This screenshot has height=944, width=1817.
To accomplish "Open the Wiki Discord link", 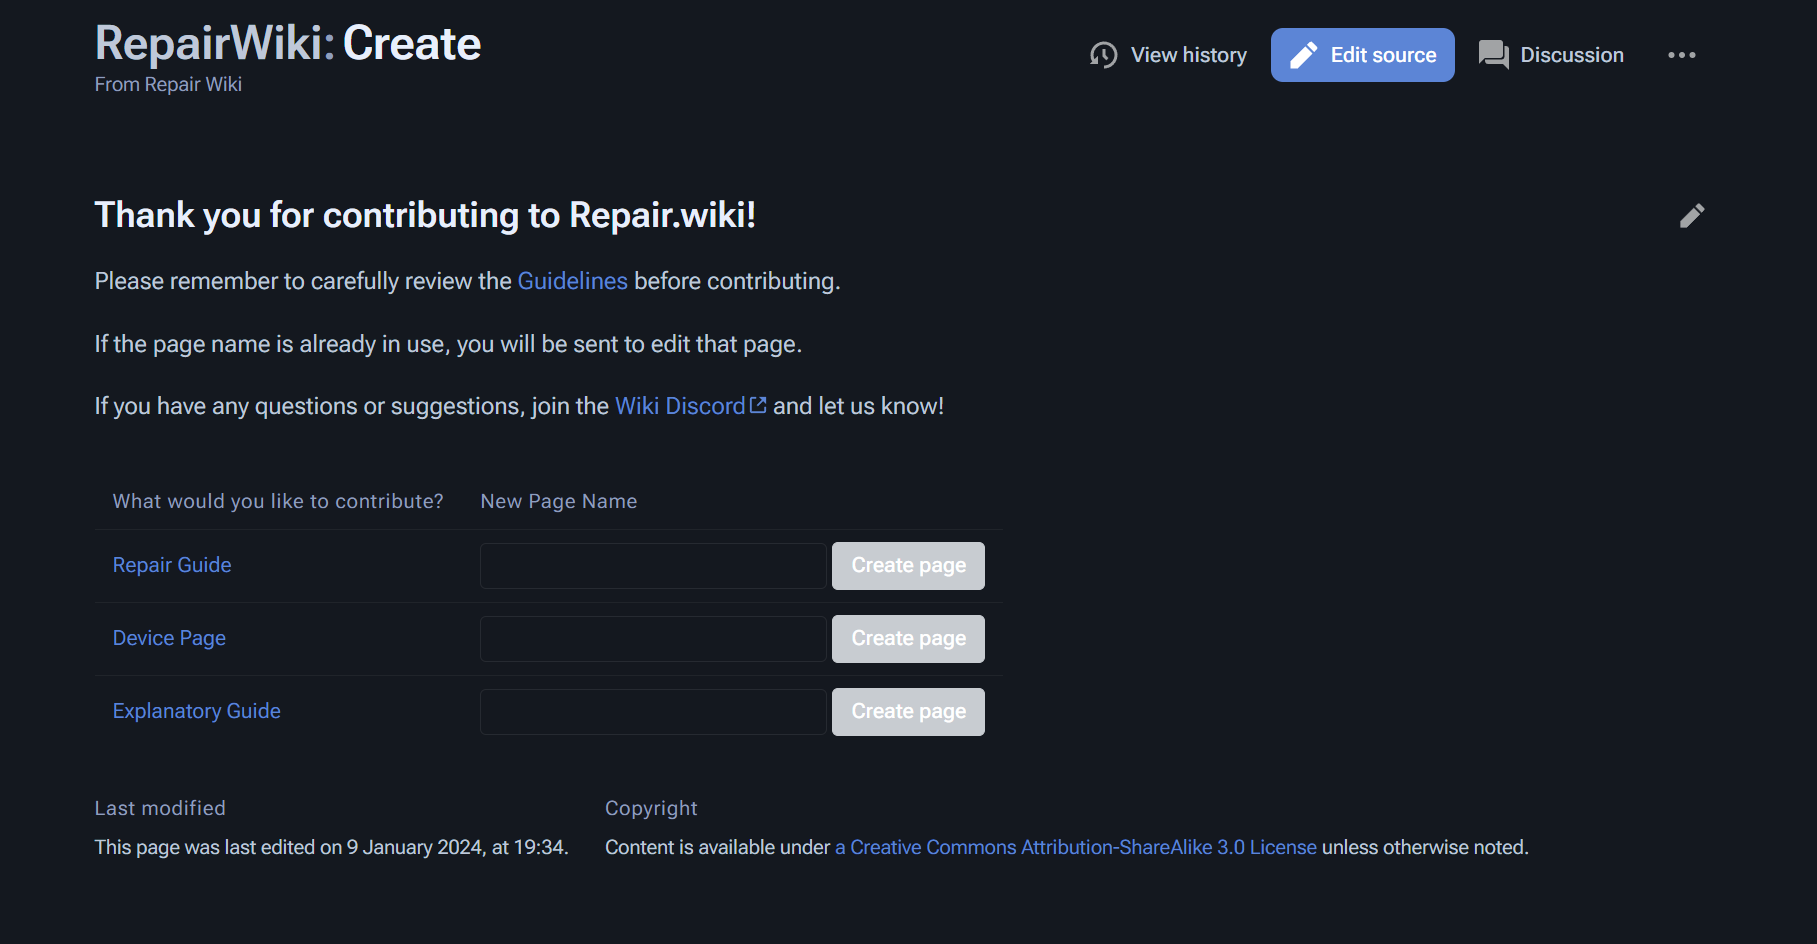I will pos(680,406).
